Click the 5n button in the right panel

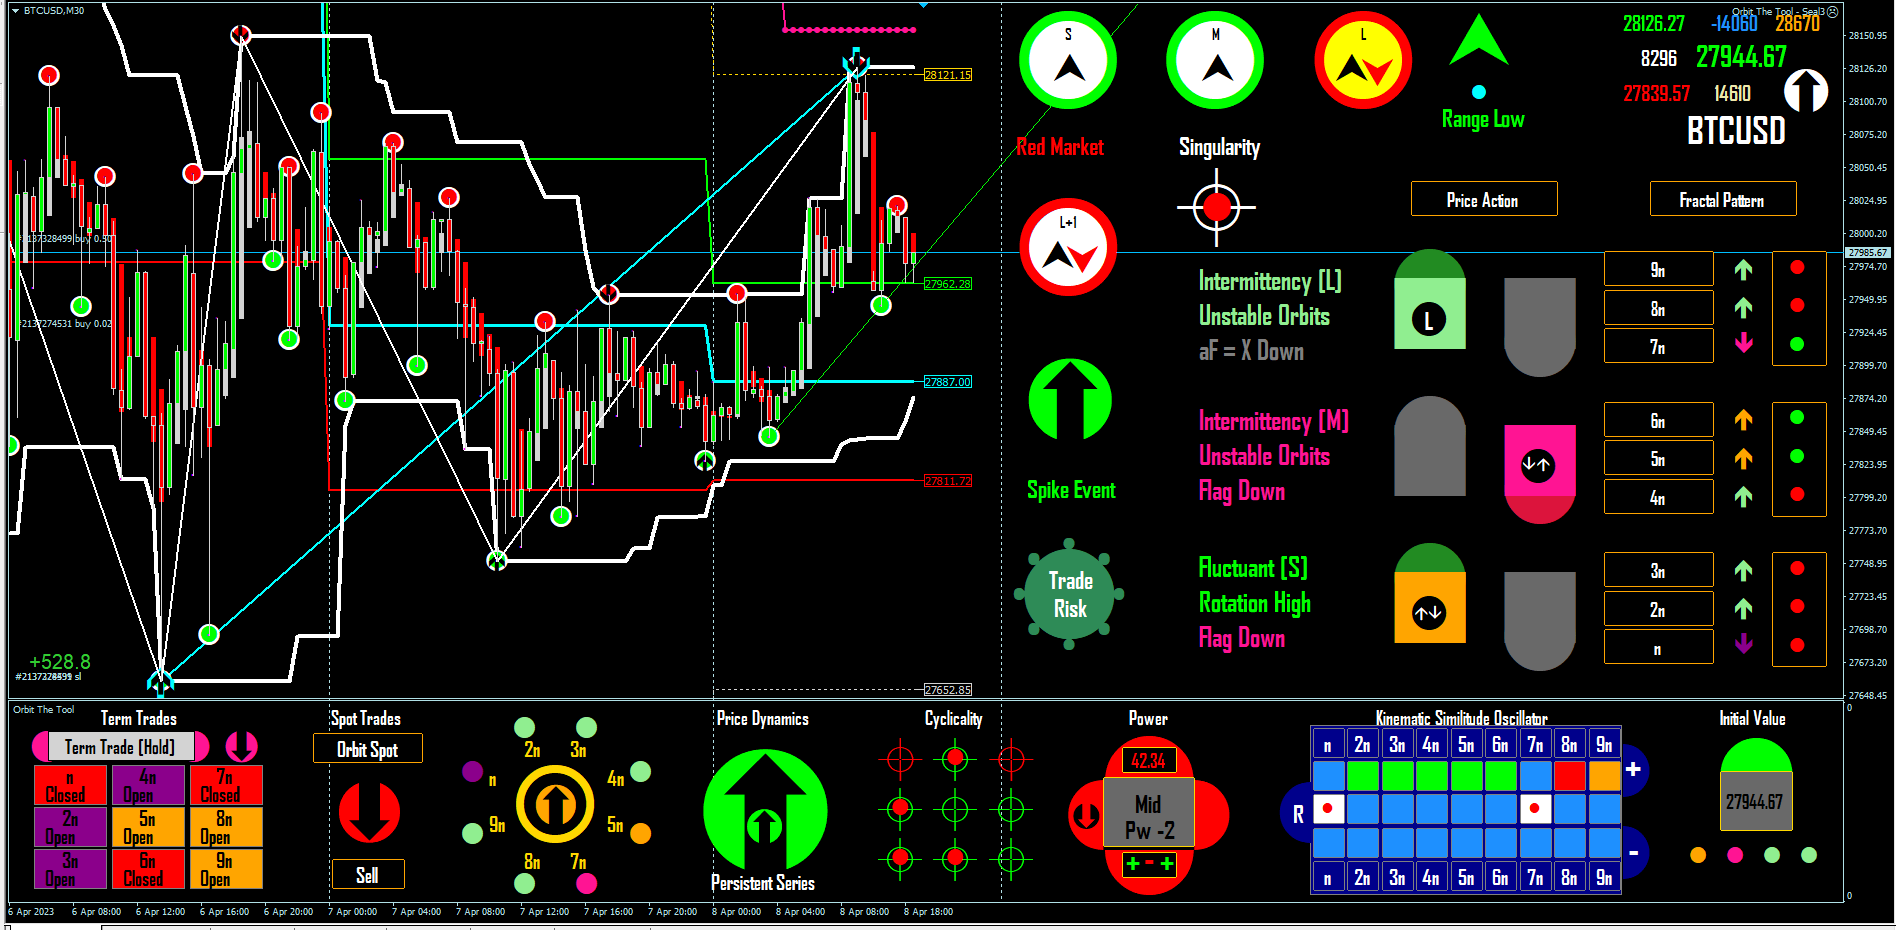1658,458
